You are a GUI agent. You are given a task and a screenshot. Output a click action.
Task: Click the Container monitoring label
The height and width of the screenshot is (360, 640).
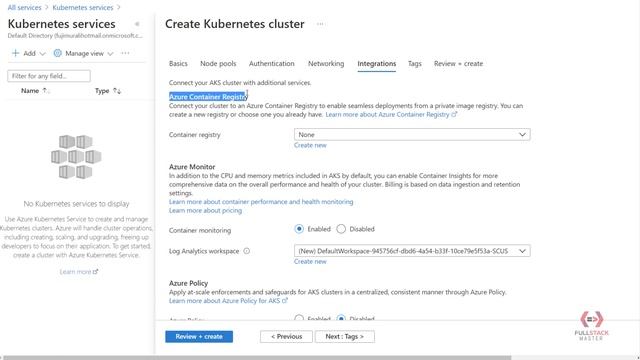click(x=200, y=231)
